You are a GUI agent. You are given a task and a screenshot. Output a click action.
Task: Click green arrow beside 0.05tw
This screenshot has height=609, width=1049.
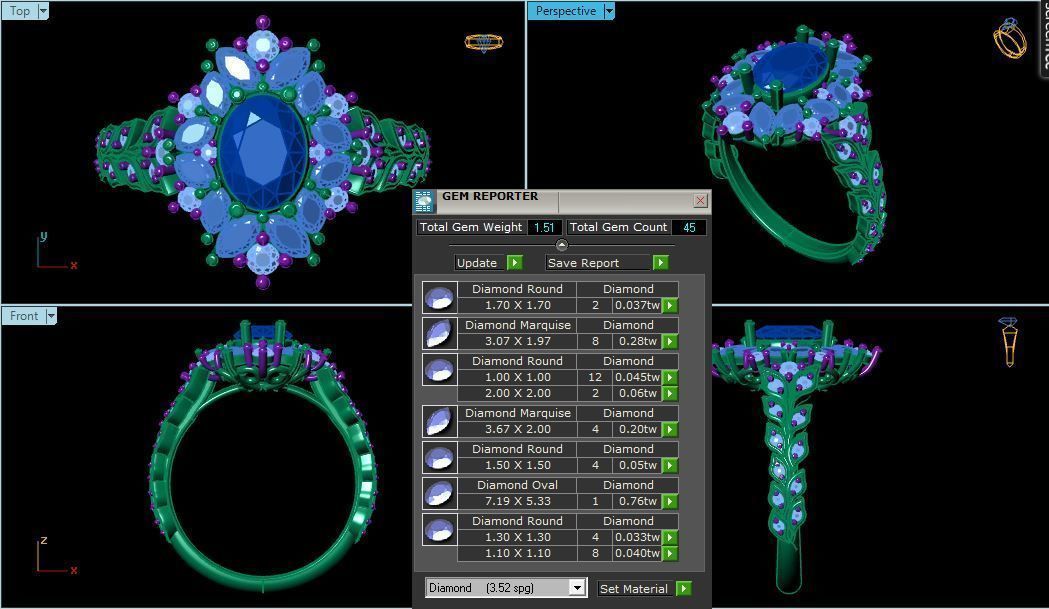pos(670,466)
